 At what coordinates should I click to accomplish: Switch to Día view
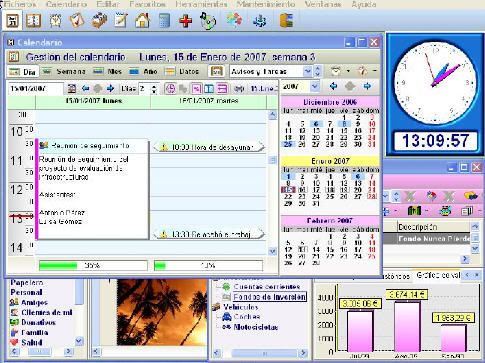point(23,71)
